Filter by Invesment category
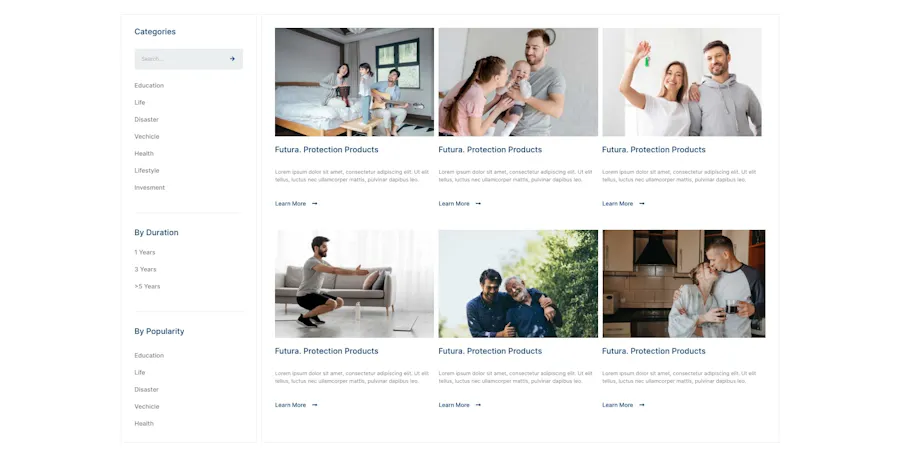900x452 pixels. coord(149,188)
